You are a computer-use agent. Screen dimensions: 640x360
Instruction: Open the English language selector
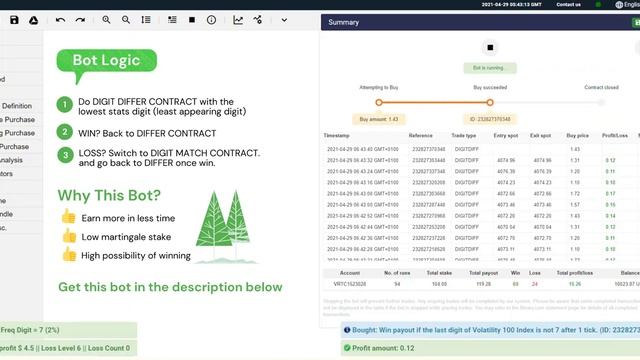coord(627,4)
